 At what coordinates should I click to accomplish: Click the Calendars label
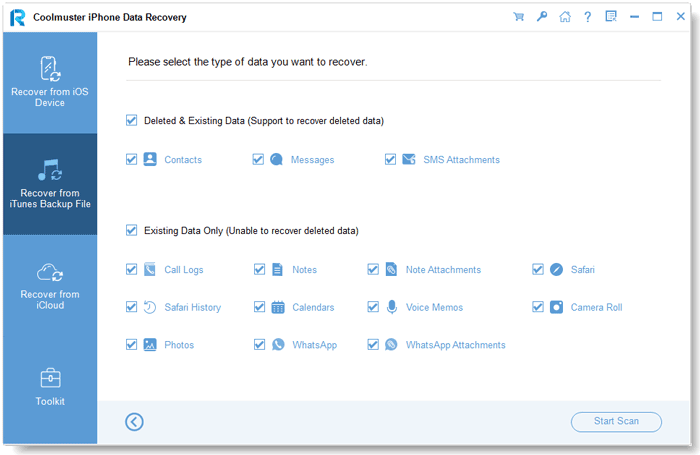(x=313, y=307)
